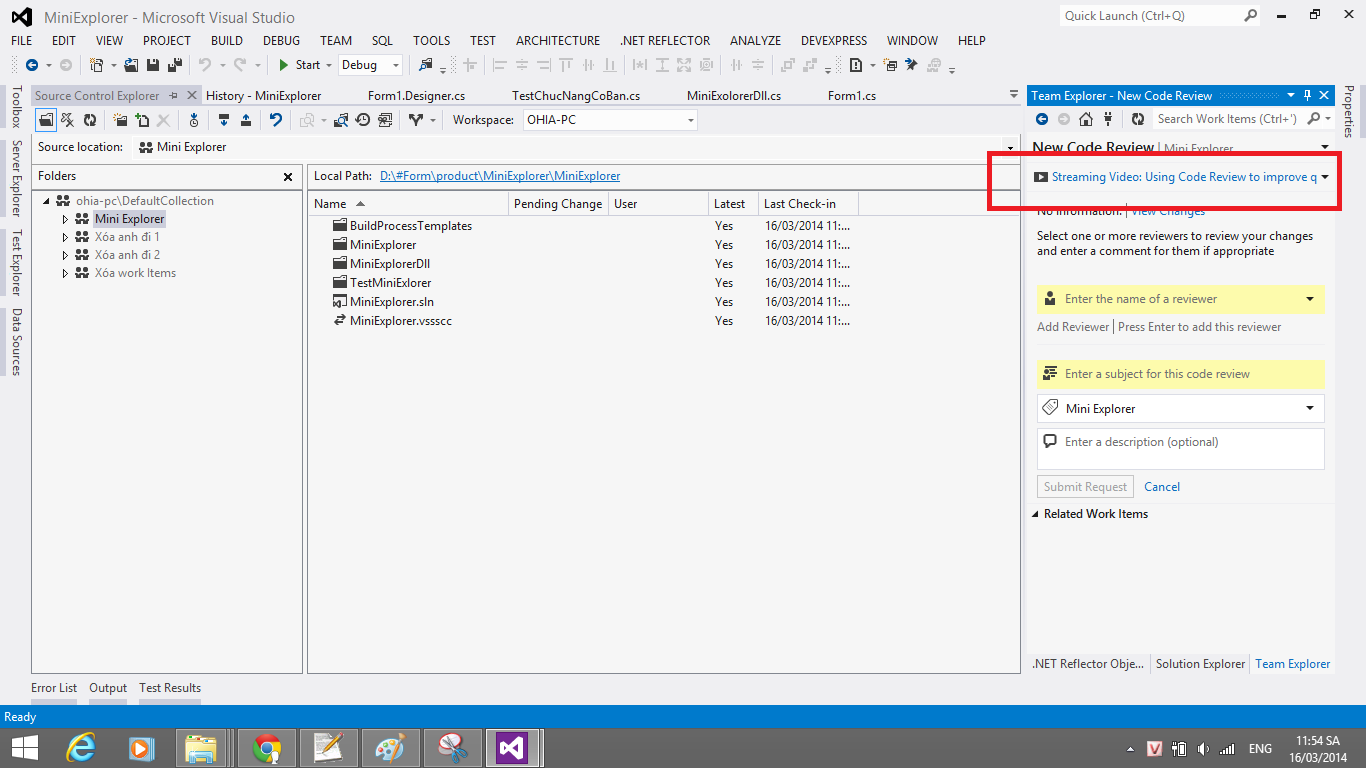Select the MiniExplorer.sln file
Image resolution: width=1366 pixels, height=768 pixels.
391,302
